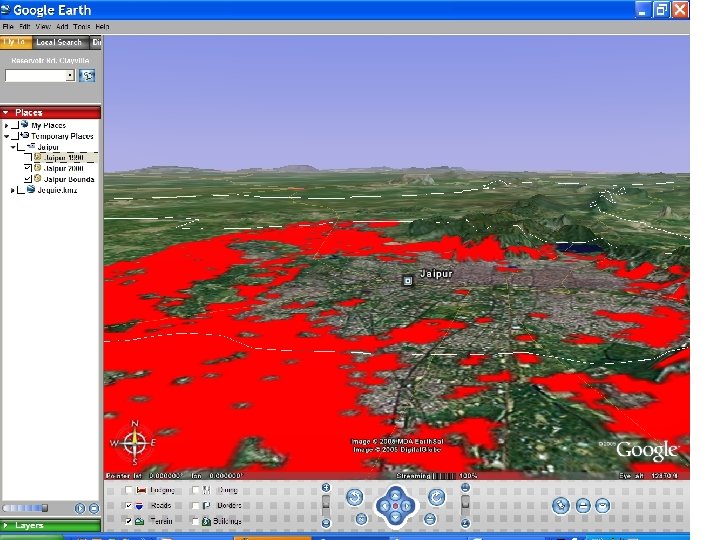Open the File menu
Screen dimensions: 720x540
click(x=8, y=27)
